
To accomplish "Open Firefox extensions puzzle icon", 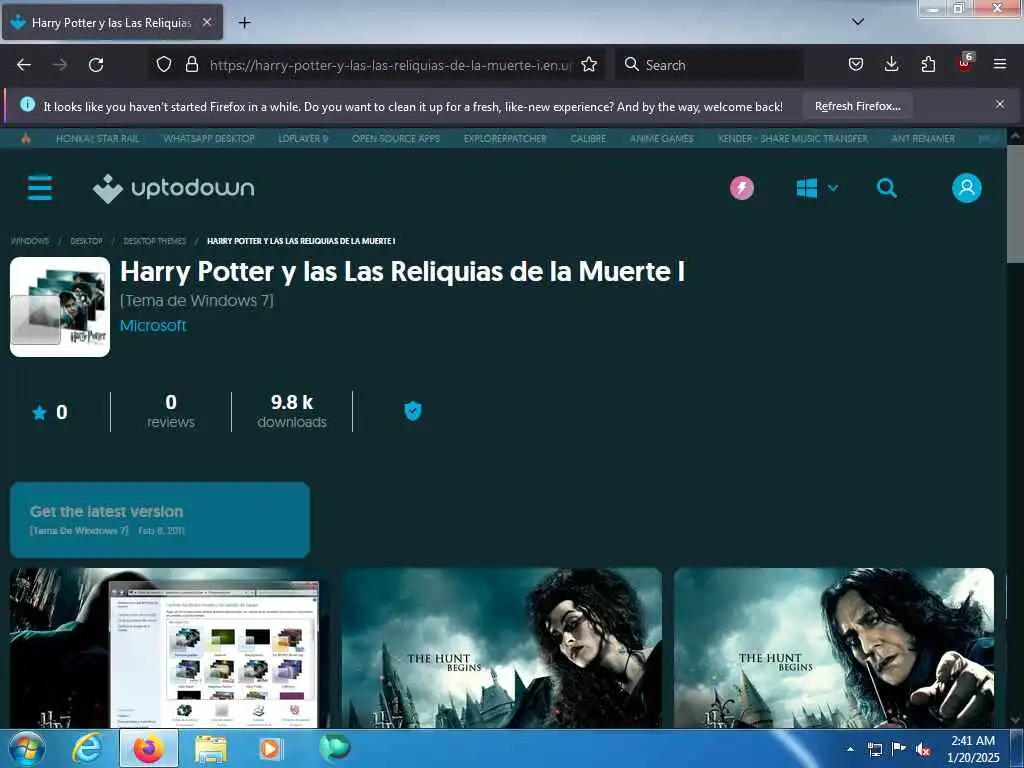I will click(928, 65).
